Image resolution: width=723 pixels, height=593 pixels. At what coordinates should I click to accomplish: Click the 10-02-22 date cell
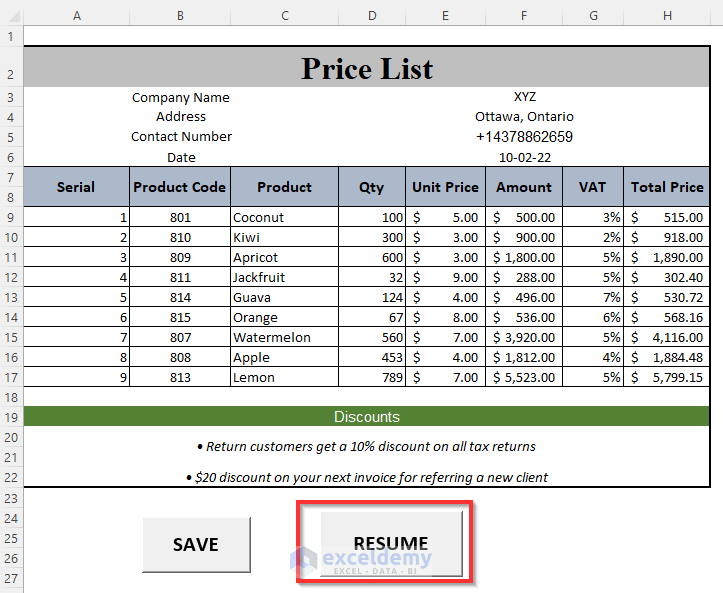pos(525,158)
